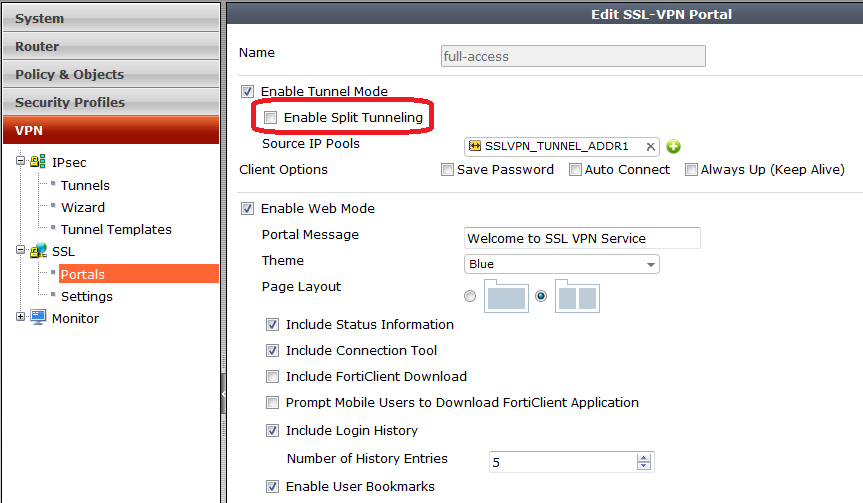Click the Source IP Pools selection box
Screen dimensions: 863x503
(561, 146)
